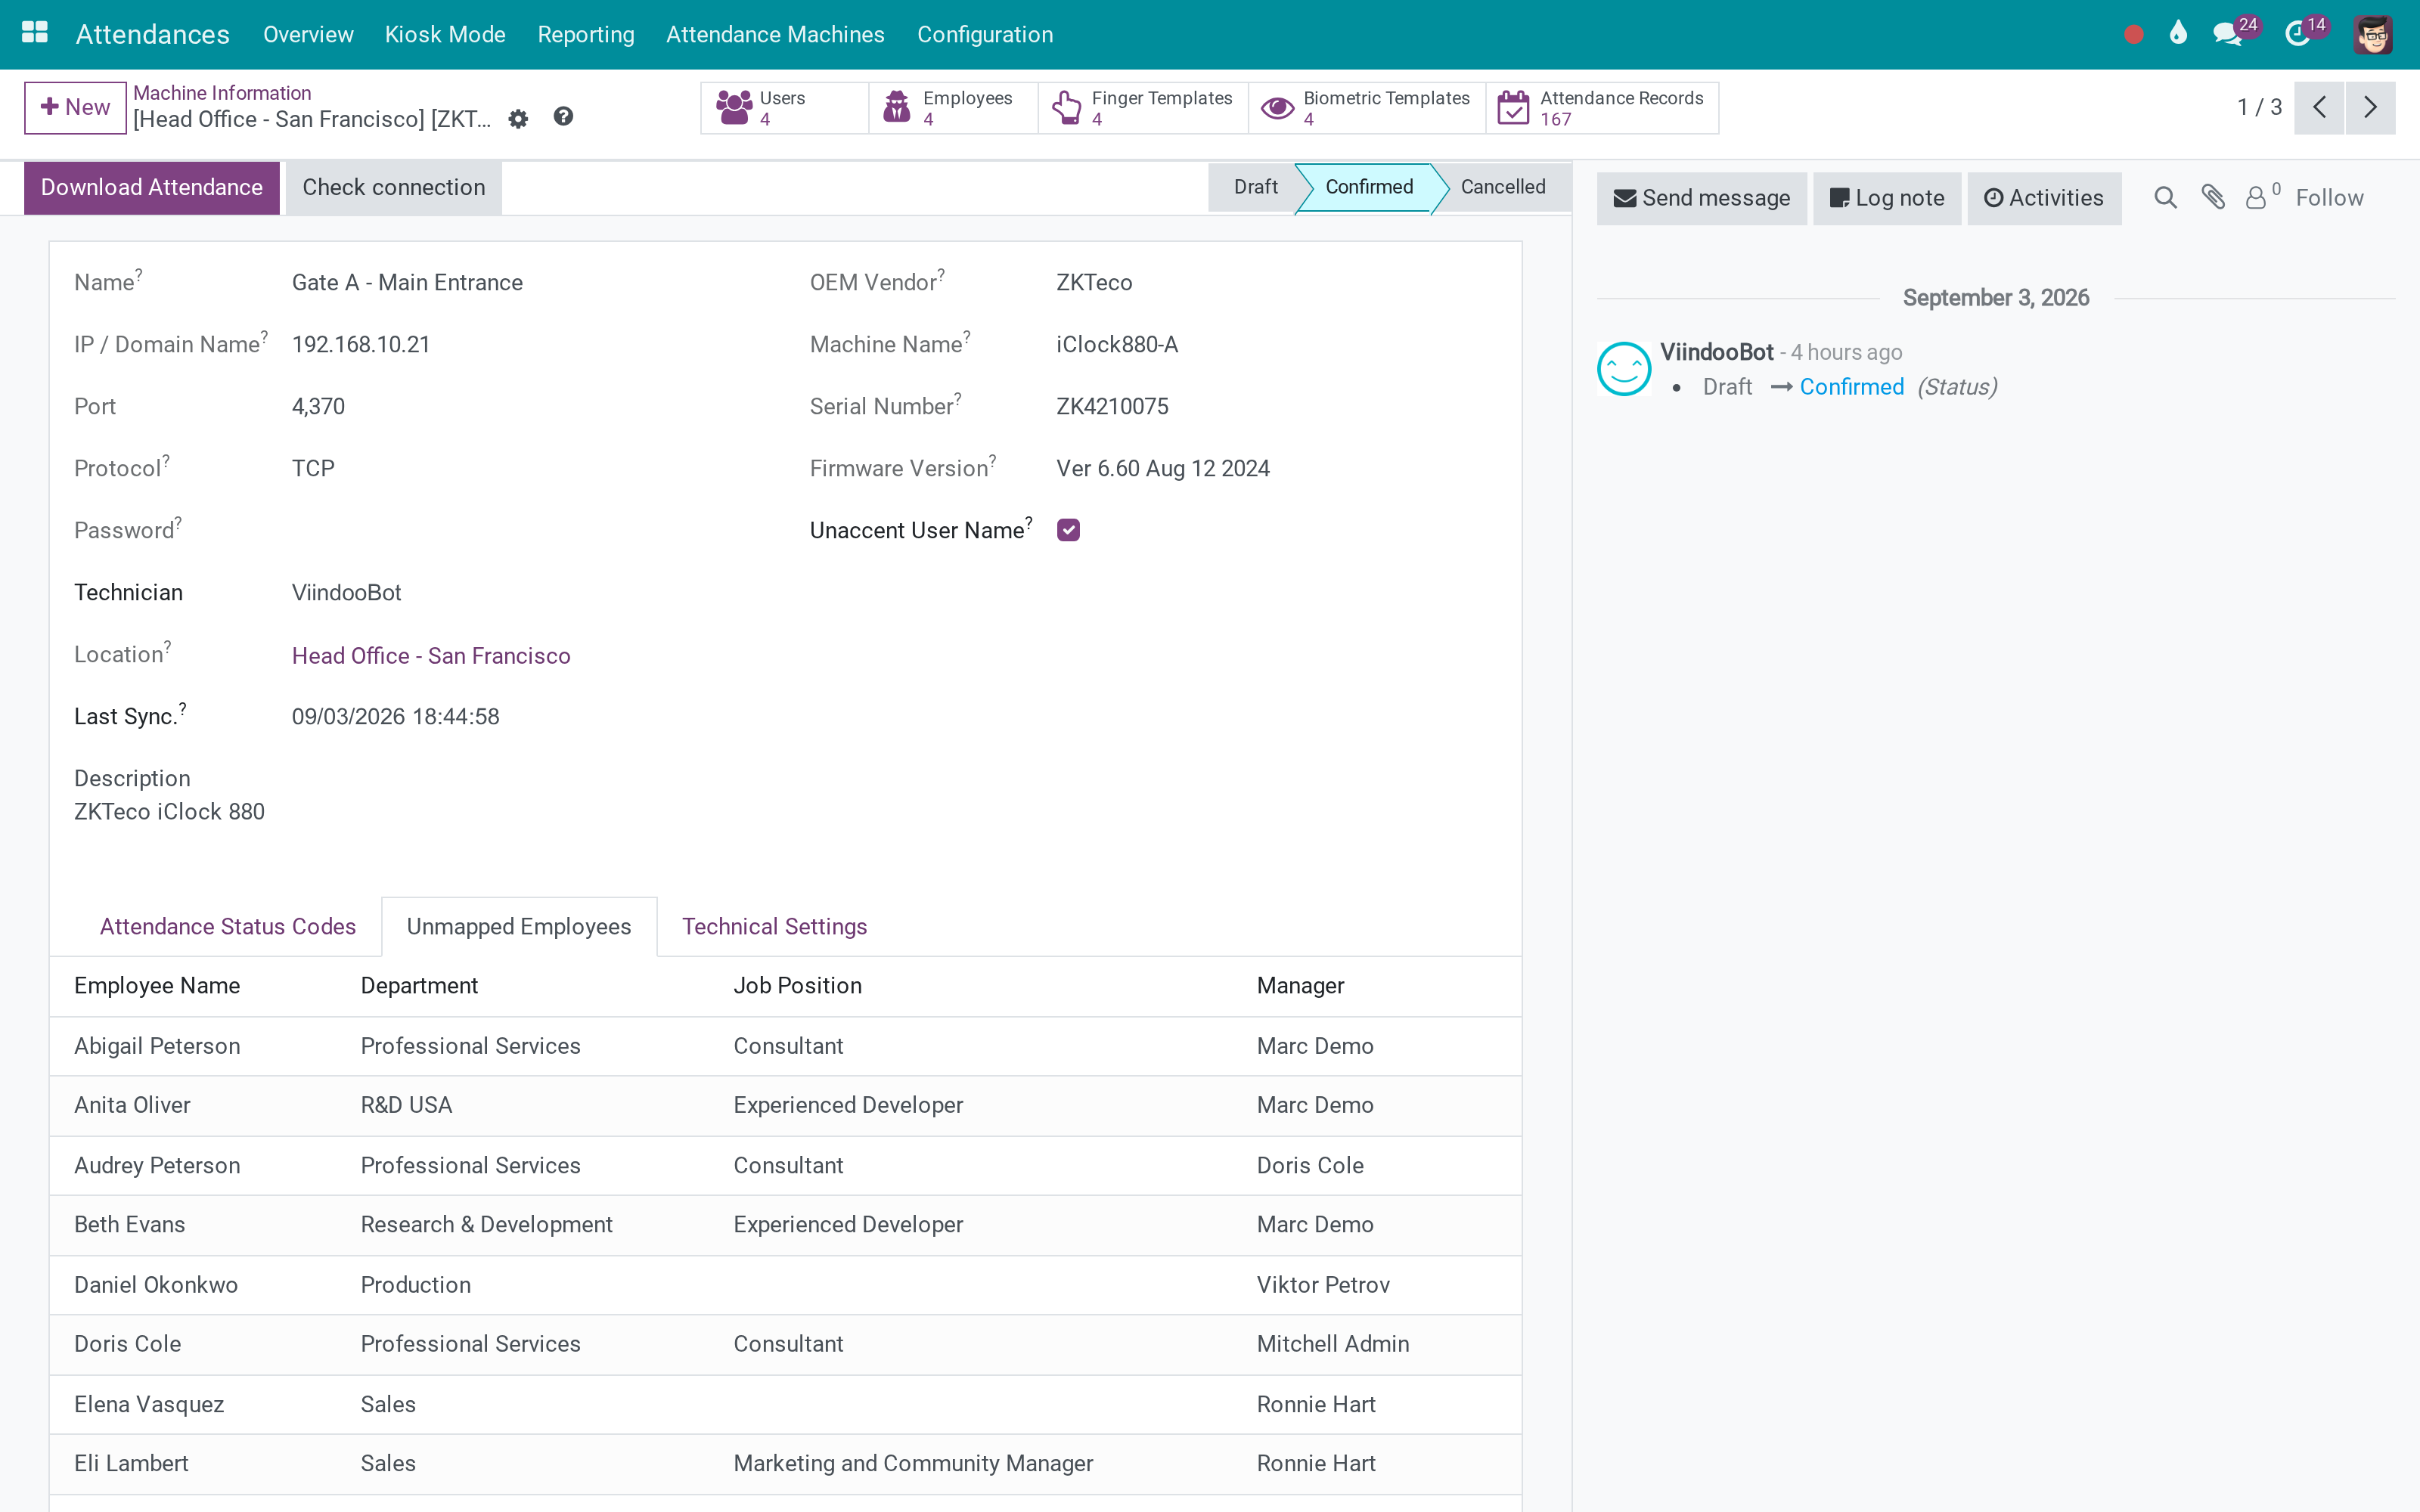Open the help question mark icon

click(564, 117)
